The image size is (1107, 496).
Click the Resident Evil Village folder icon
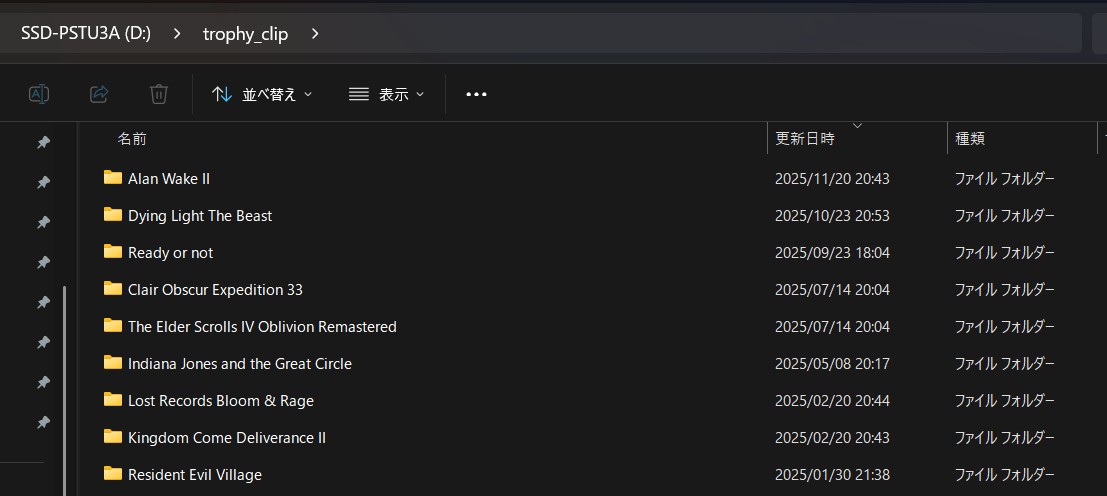coord(112,474)
